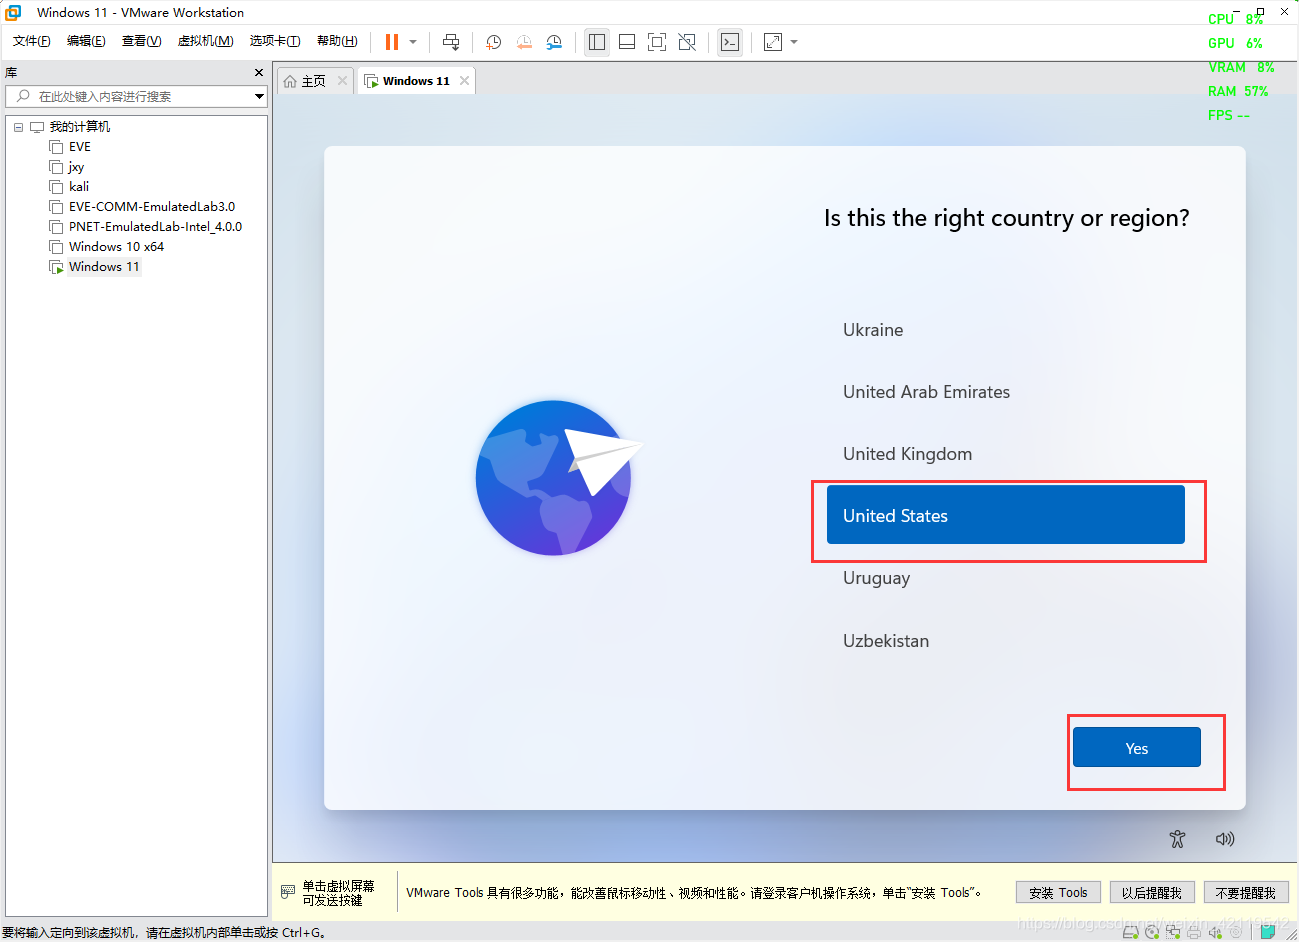Screen dimensions: 1299x942
Task: Choose United Arab Emirates from the list
Action: pos(926,392)
